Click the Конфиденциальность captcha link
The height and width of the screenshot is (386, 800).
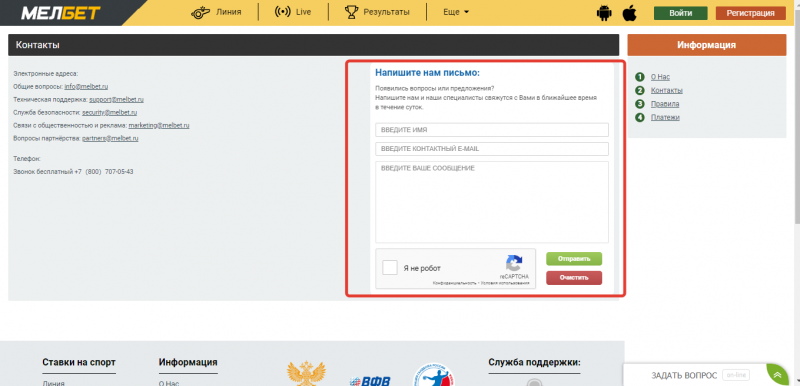tap(454, 283)
